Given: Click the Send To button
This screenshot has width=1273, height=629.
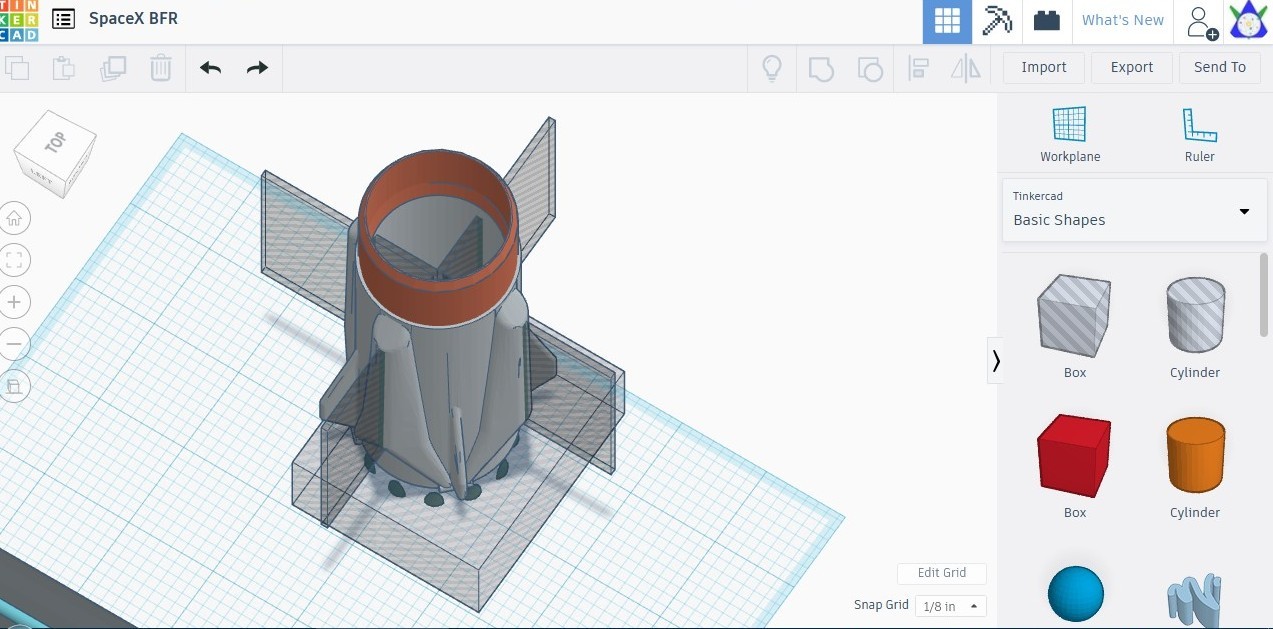Looking at the screenshot, I should pyautogui.click(x=1220, y=67).
